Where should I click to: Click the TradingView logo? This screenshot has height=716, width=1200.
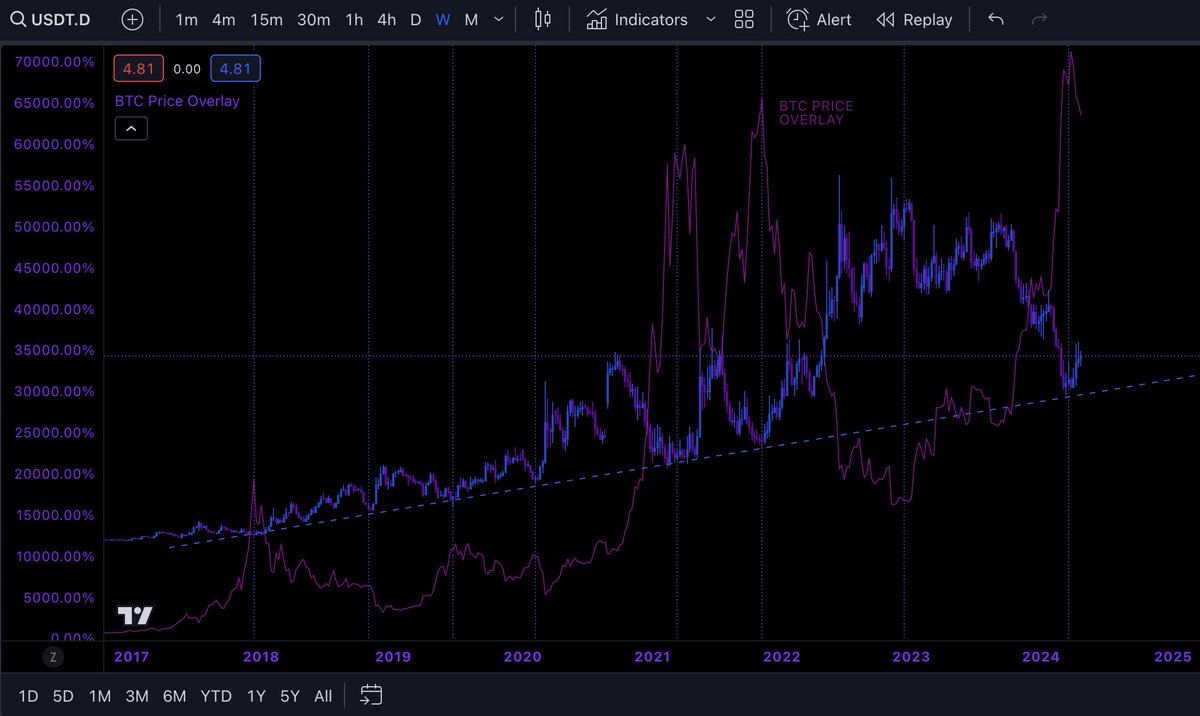(135, 616)
